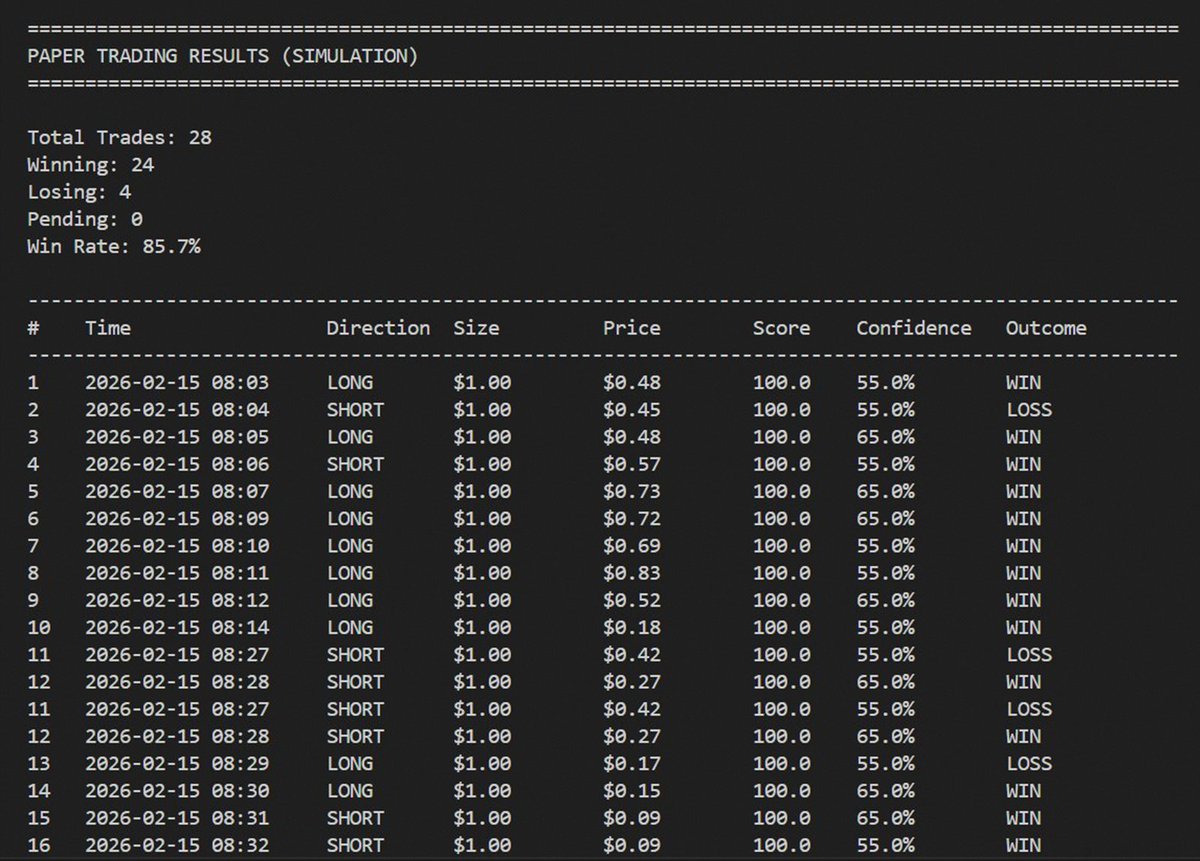This screenshot has height=861, width=1200.
Task: Click the price value '$0.72'
Action: coord(632,519)
